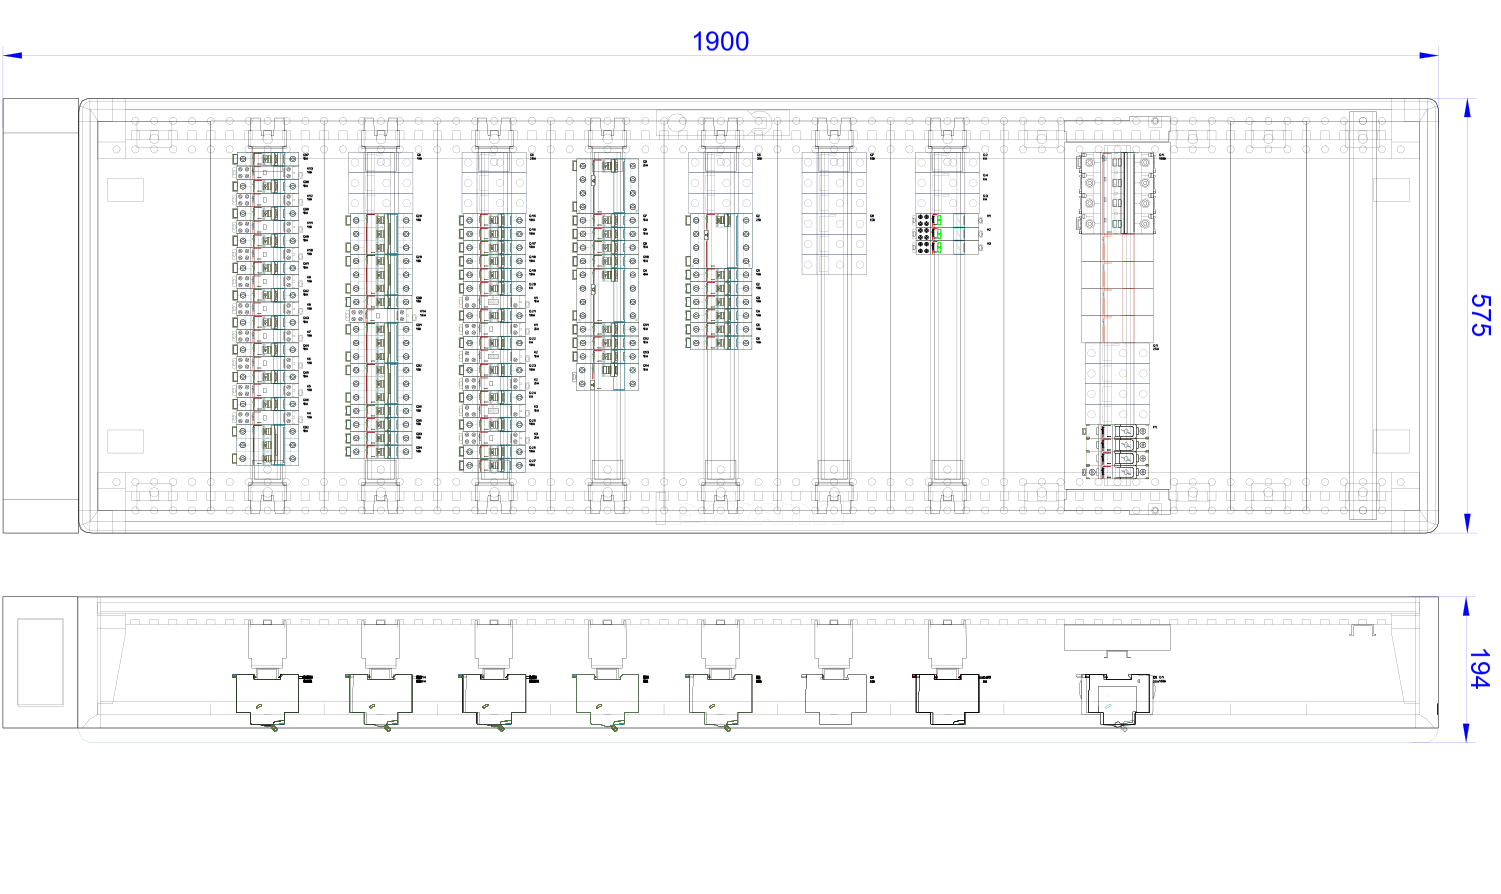Click the component with green terminals
This screenshot has width=1501, height=894.
tap(948, 233)
